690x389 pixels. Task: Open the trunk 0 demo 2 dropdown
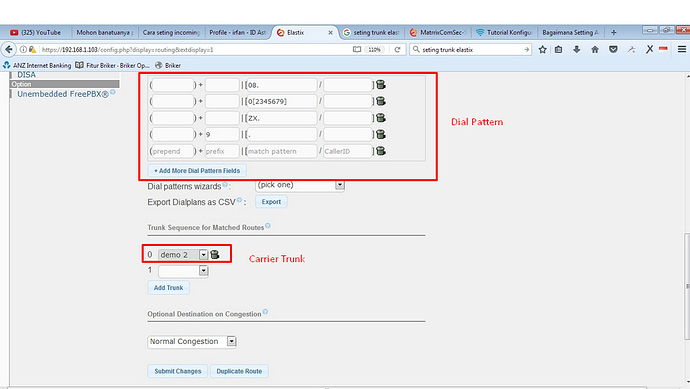(x=183, y=254)
